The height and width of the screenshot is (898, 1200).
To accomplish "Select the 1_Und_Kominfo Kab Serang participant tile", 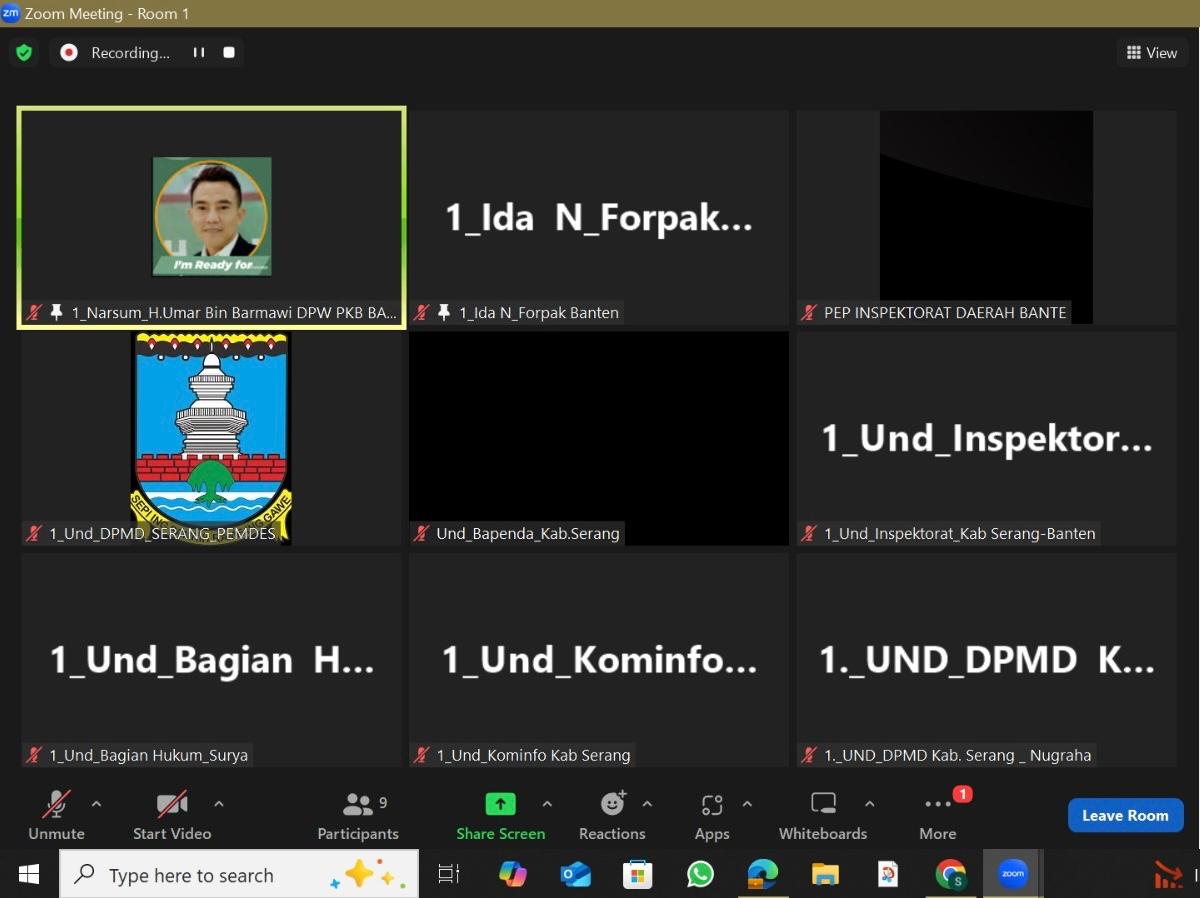I will point(598,660).
